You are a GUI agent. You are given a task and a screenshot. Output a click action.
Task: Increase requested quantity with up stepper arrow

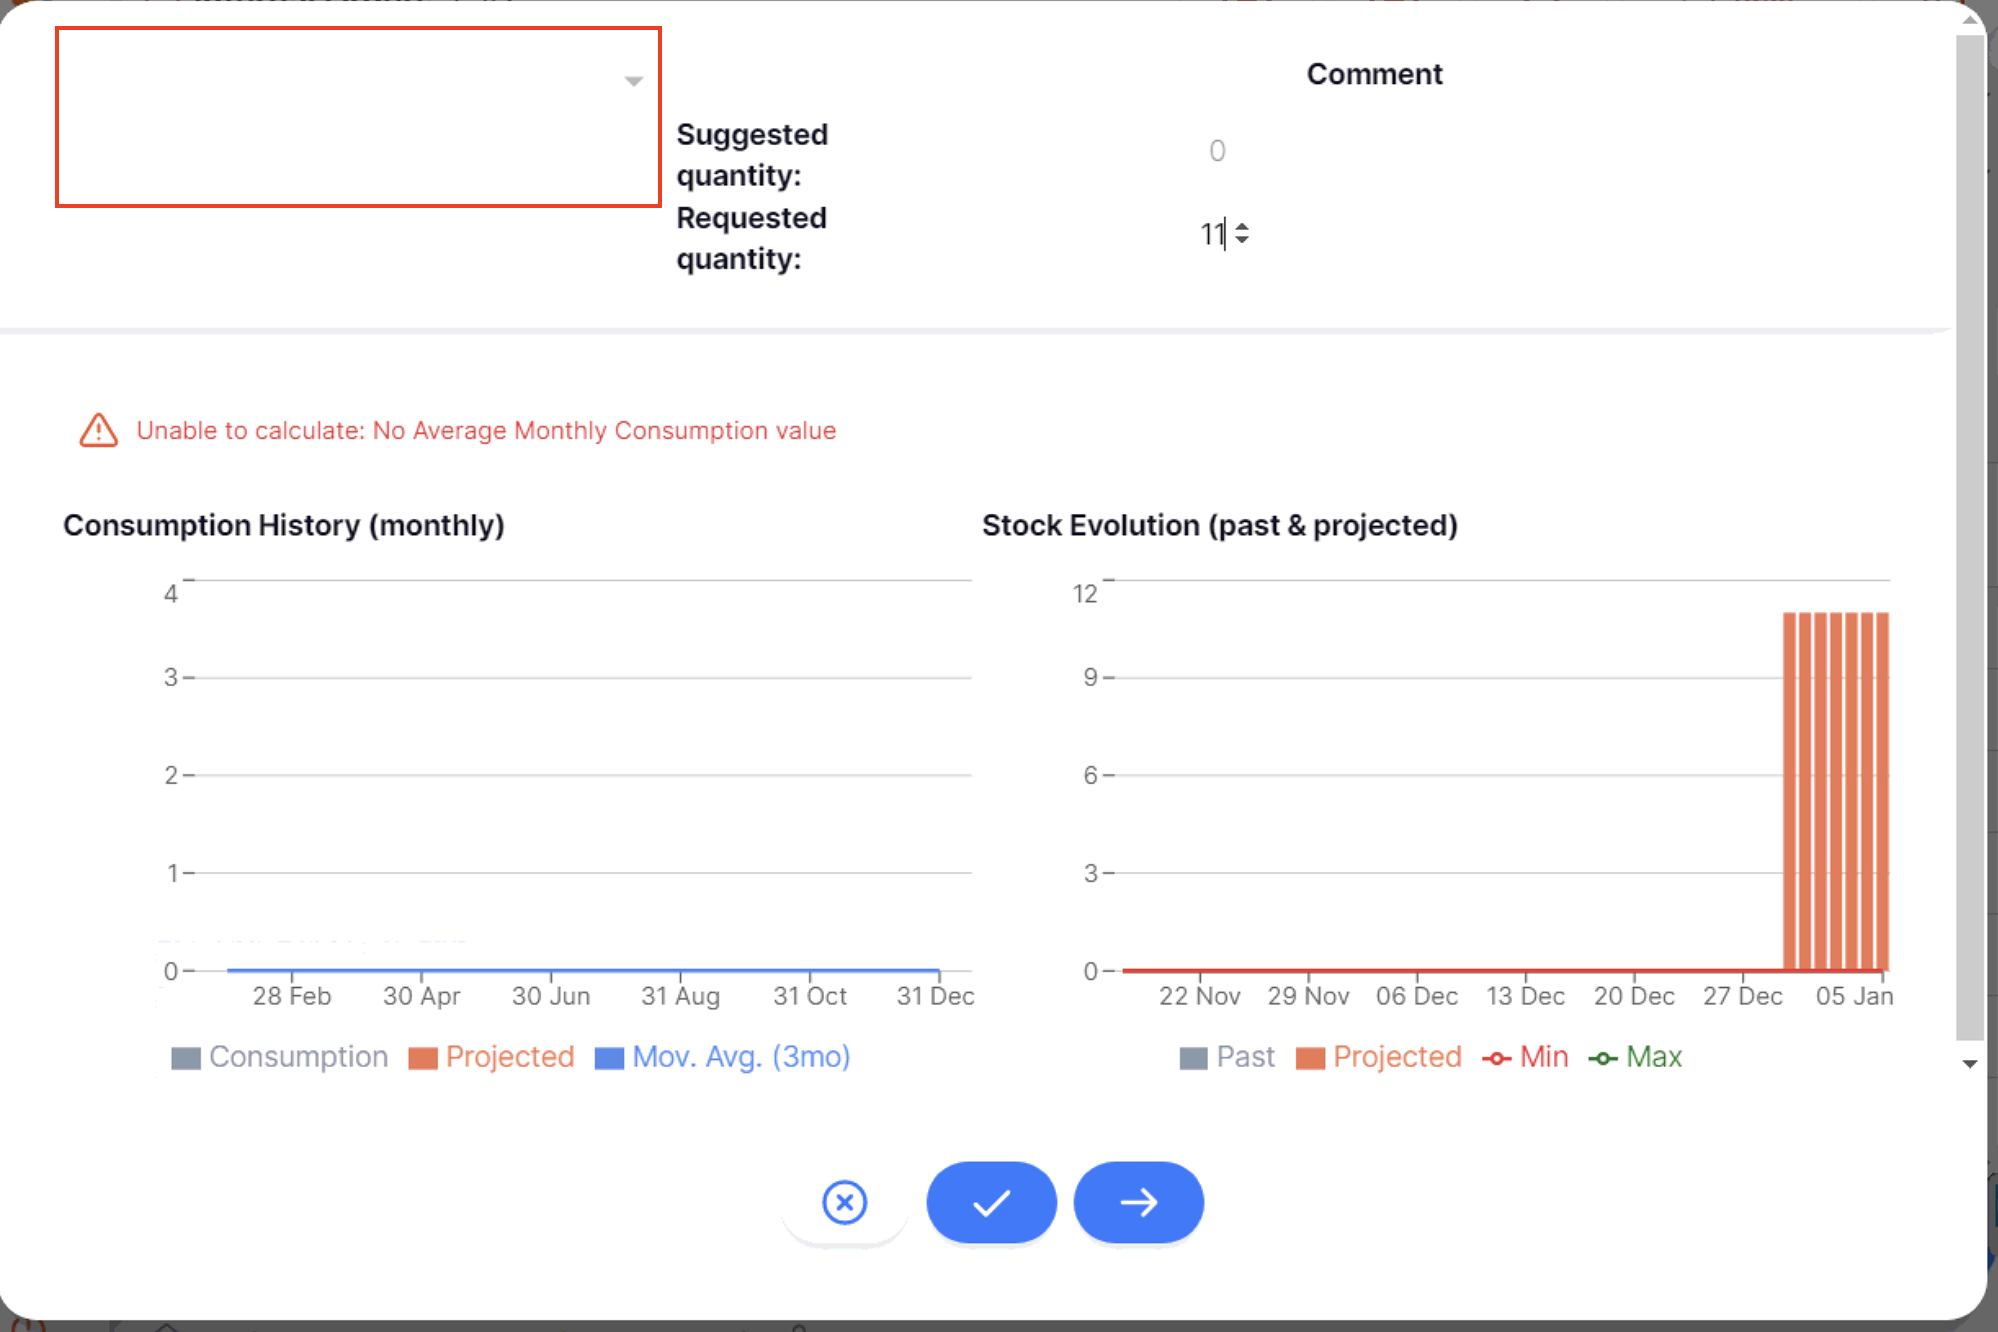1242,226
